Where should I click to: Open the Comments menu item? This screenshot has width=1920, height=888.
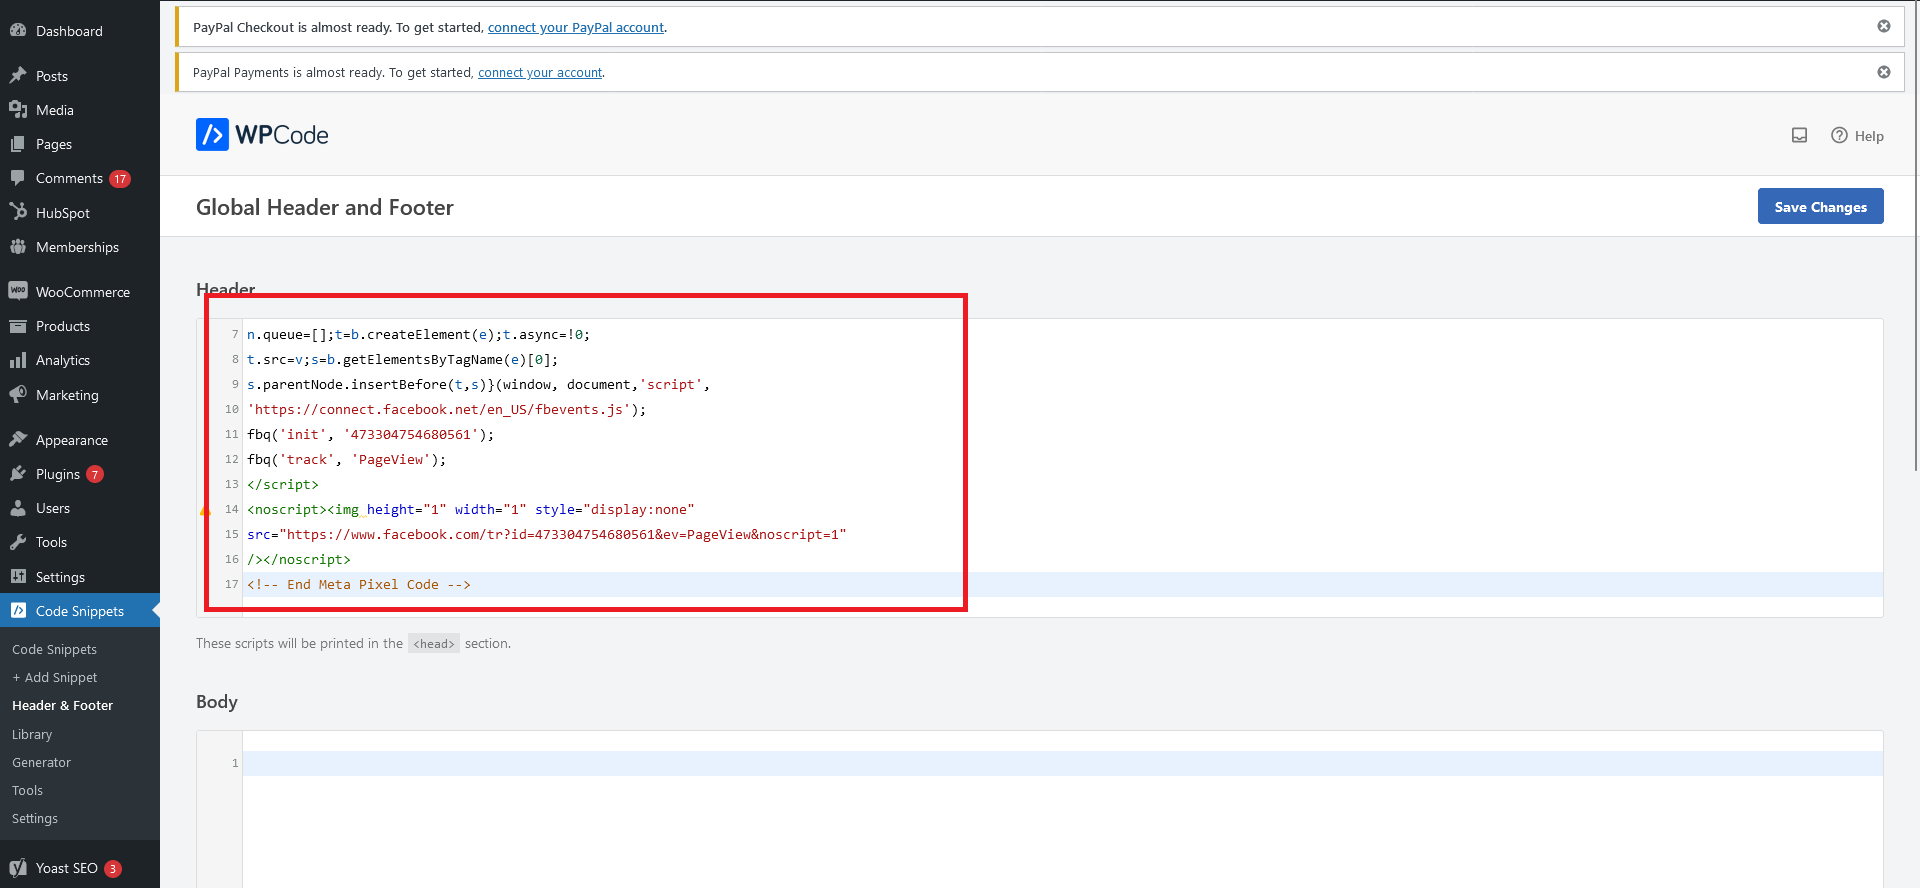[69, 178]
